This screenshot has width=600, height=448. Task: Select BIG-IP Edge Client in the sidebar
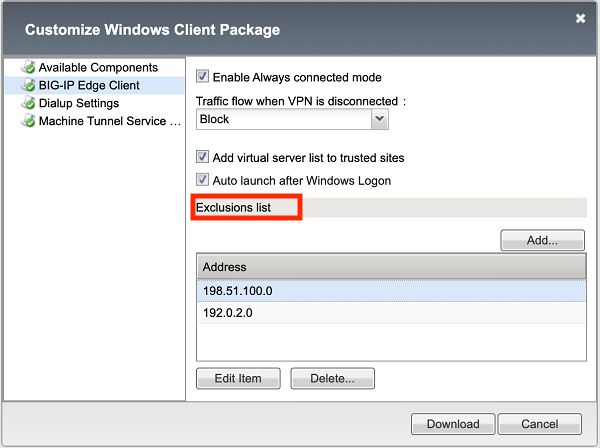(94, 85)
